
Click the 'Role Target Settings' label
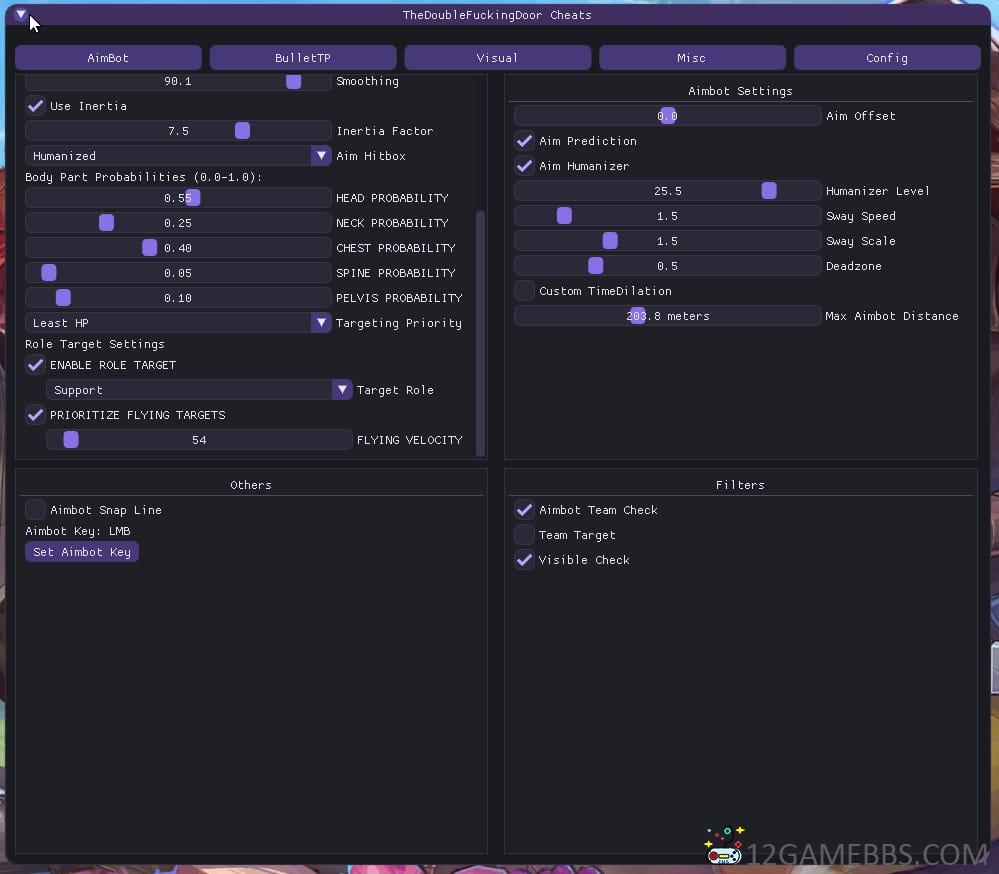[95, 344]
